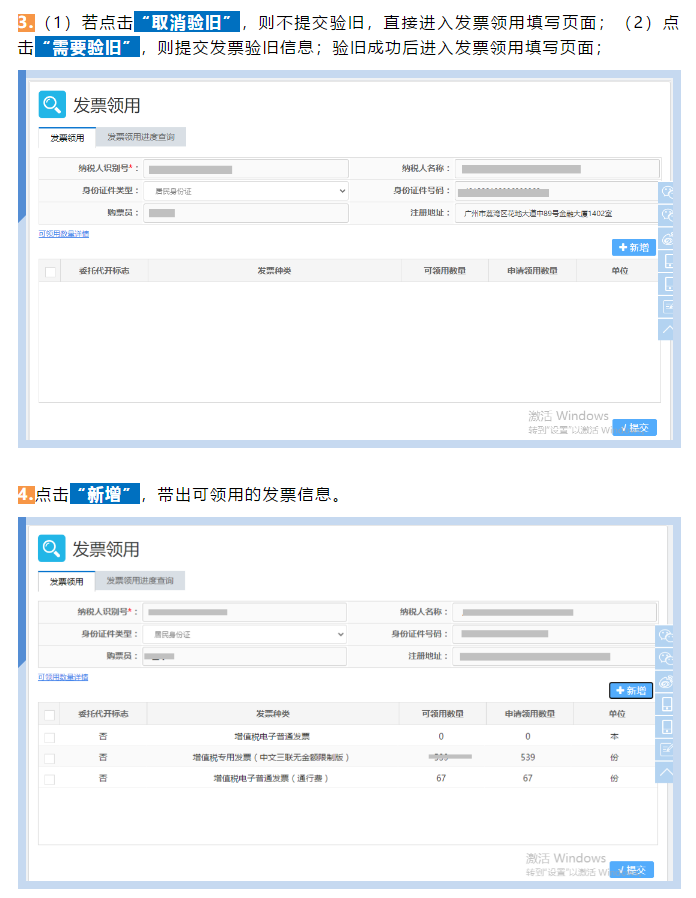Click the Weibo icon in the lower right sidebar
The image size is (696, 898).
click(x=667, y=681)
